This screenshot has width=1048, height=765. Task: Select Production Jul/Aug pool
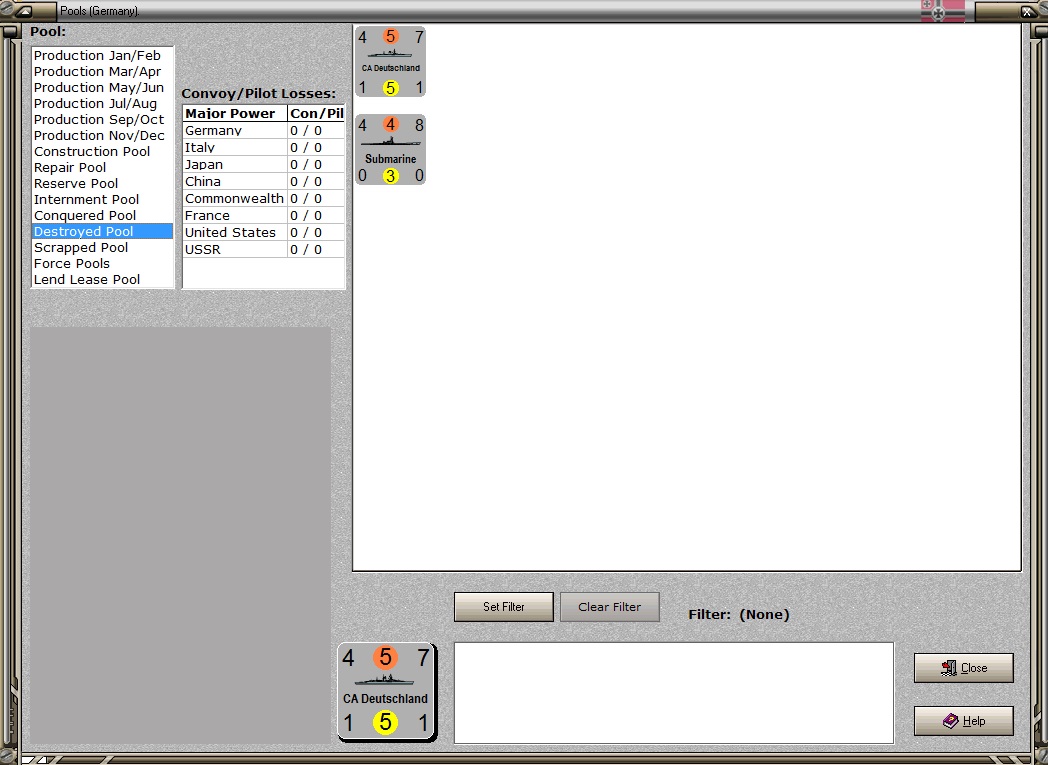click(x=102, y=104)
